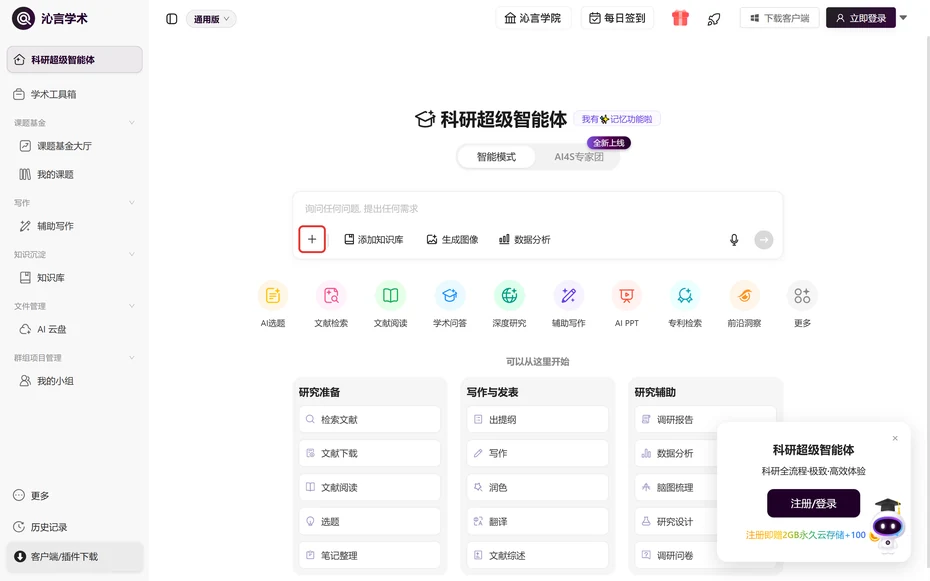Open the 通用版 version dropdown
930x581 pixels.
coord(211,19)
